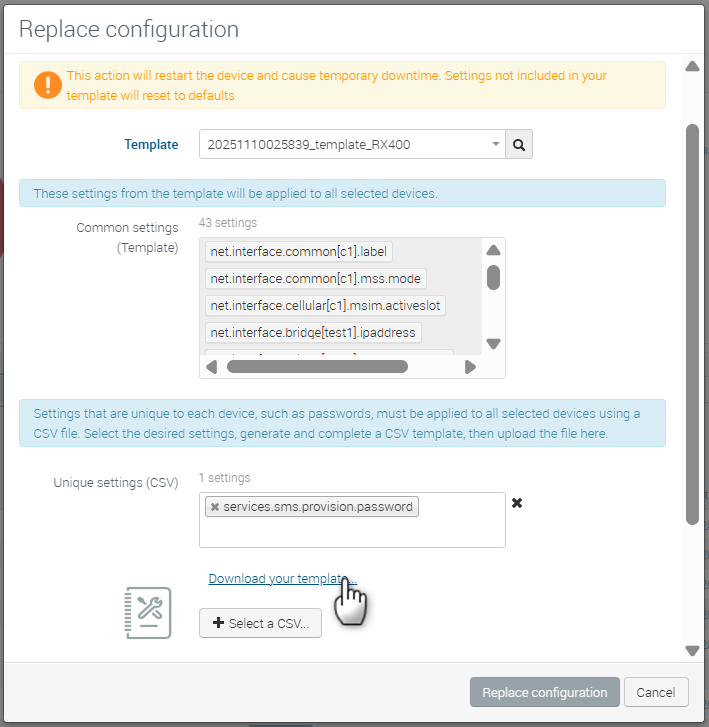Viewport: 709px width, 727px height.
Task: Click Select a CSV button
Action: pos(260,623)
